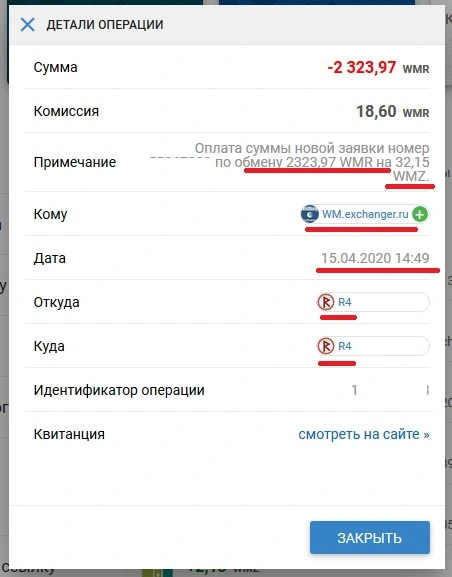452x577 pixels.
Task: Click the ruble purse icon in the Куда row
Action: tap(326, 346)
